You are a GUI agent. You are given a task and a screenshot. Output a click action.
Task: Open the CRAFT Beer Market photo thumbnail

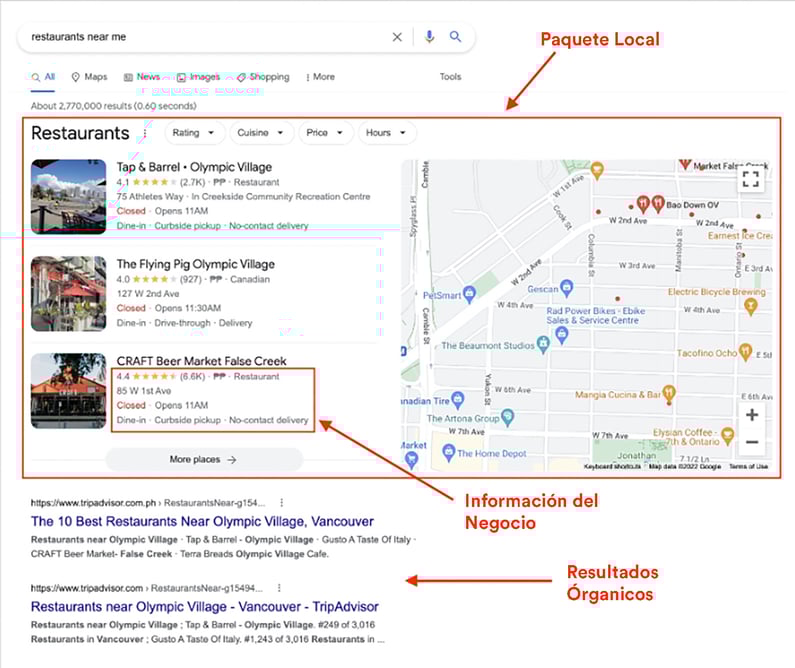click(68, 391)
